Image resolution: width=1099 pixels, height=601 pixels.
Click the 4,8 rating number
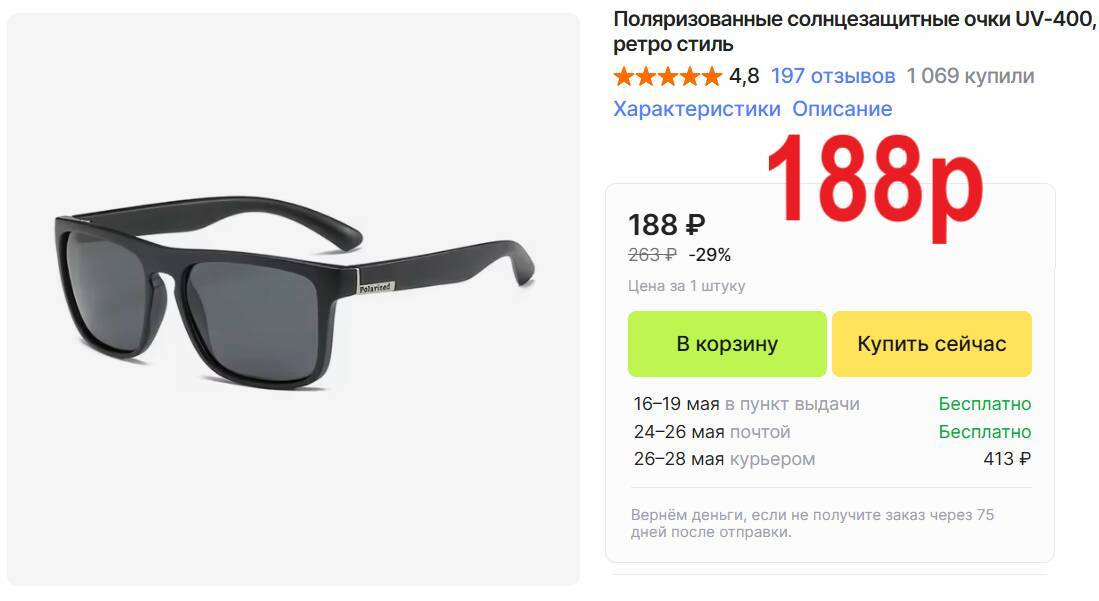744,76
